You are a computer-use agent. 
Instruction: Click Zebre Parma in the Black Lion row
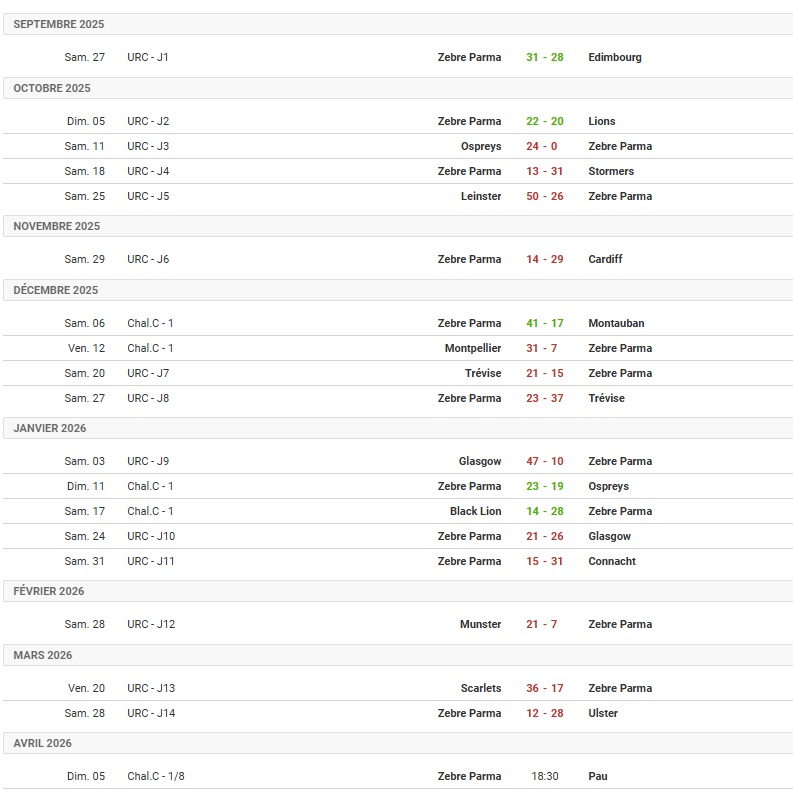pyautogui.click(x=620, y=511)
